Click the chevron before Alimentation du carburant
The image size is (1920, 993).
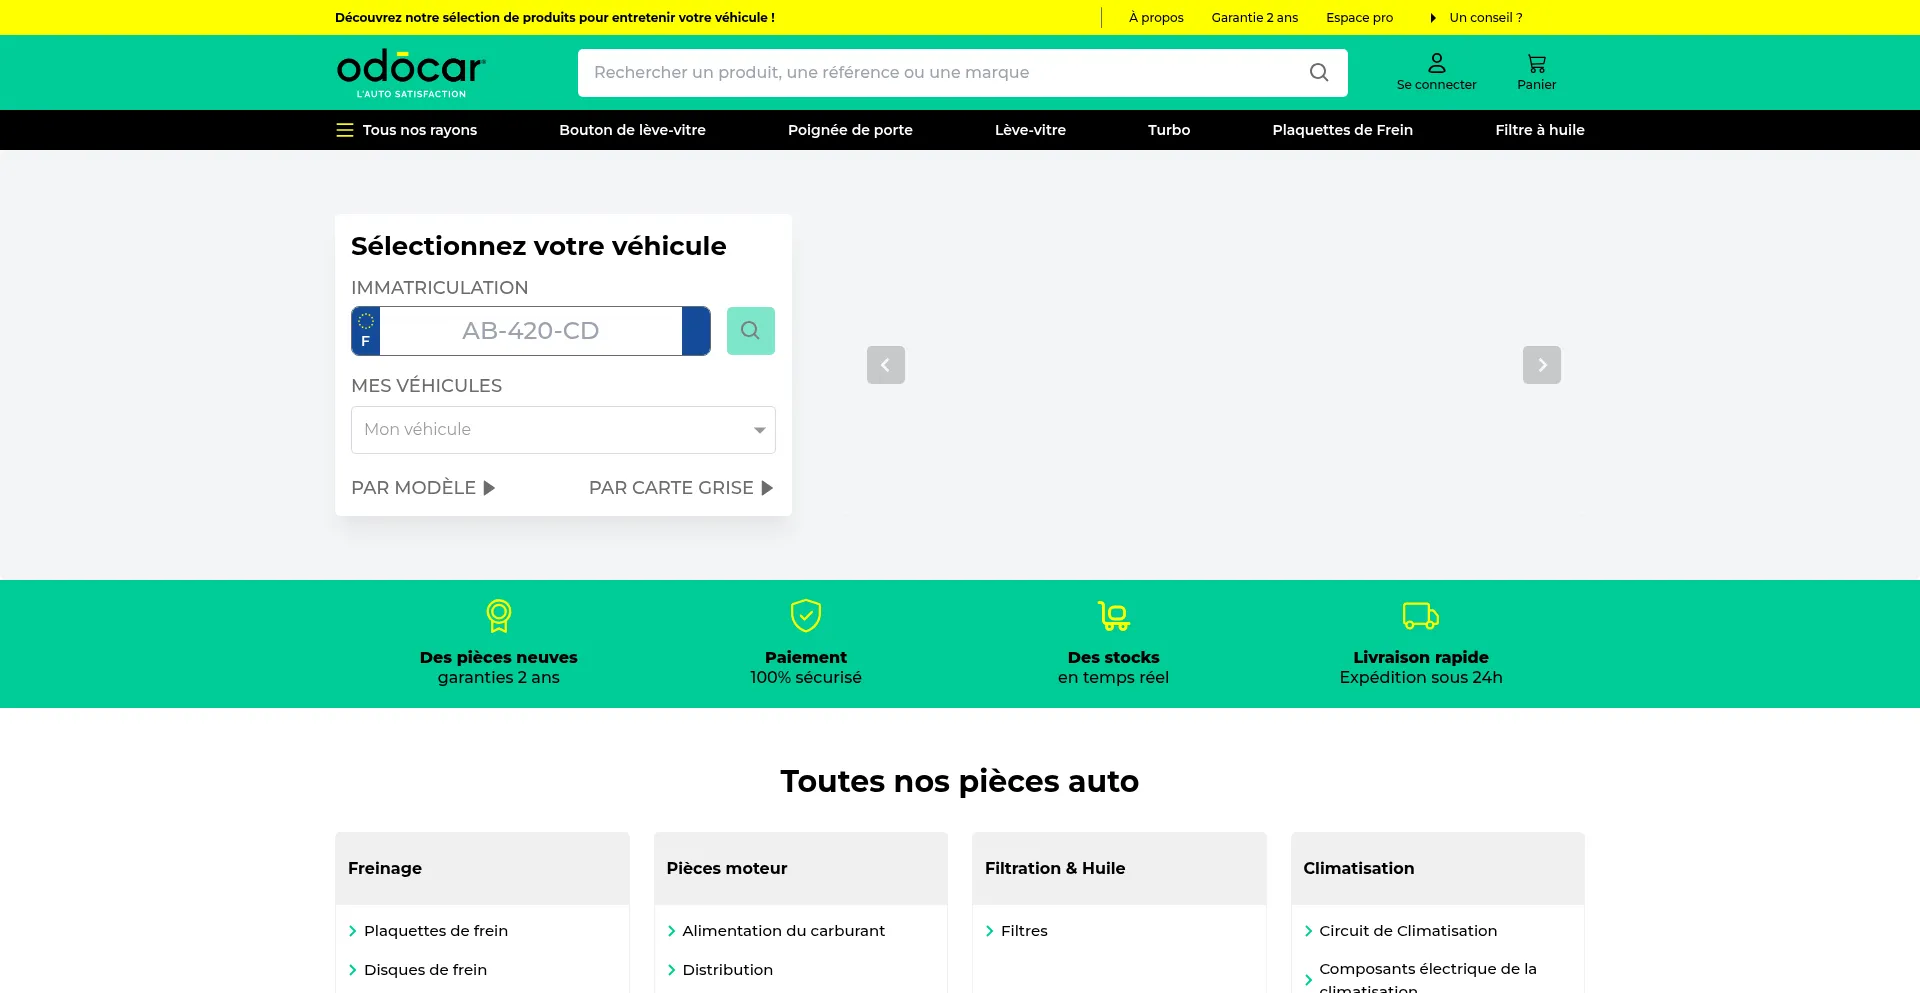[x=672, y=931]
